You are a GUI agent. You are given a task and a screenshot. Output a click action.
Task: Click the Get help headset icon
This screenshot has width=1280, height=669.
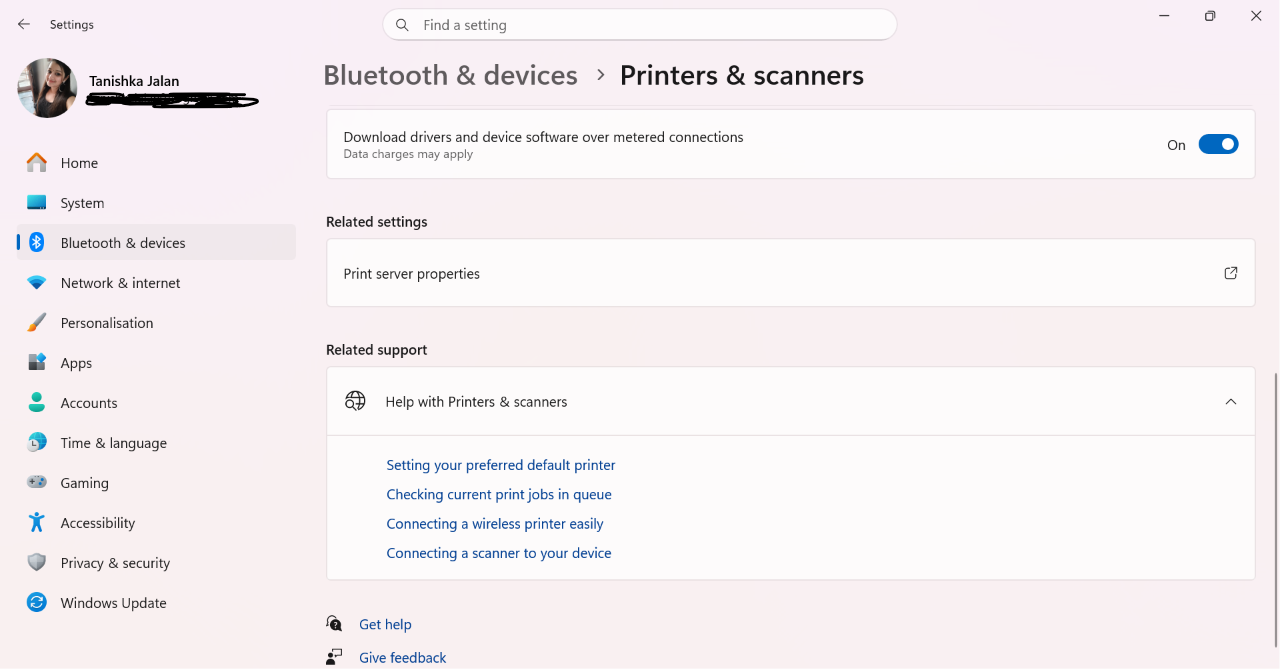[334, 623]
